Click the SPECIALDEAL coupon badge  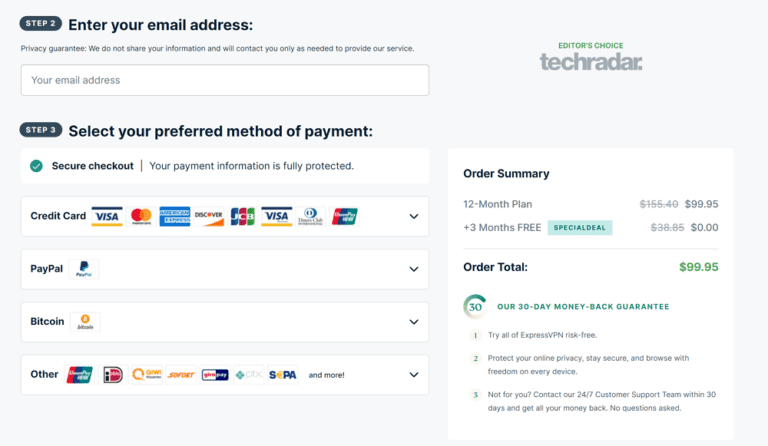point(580,228)
